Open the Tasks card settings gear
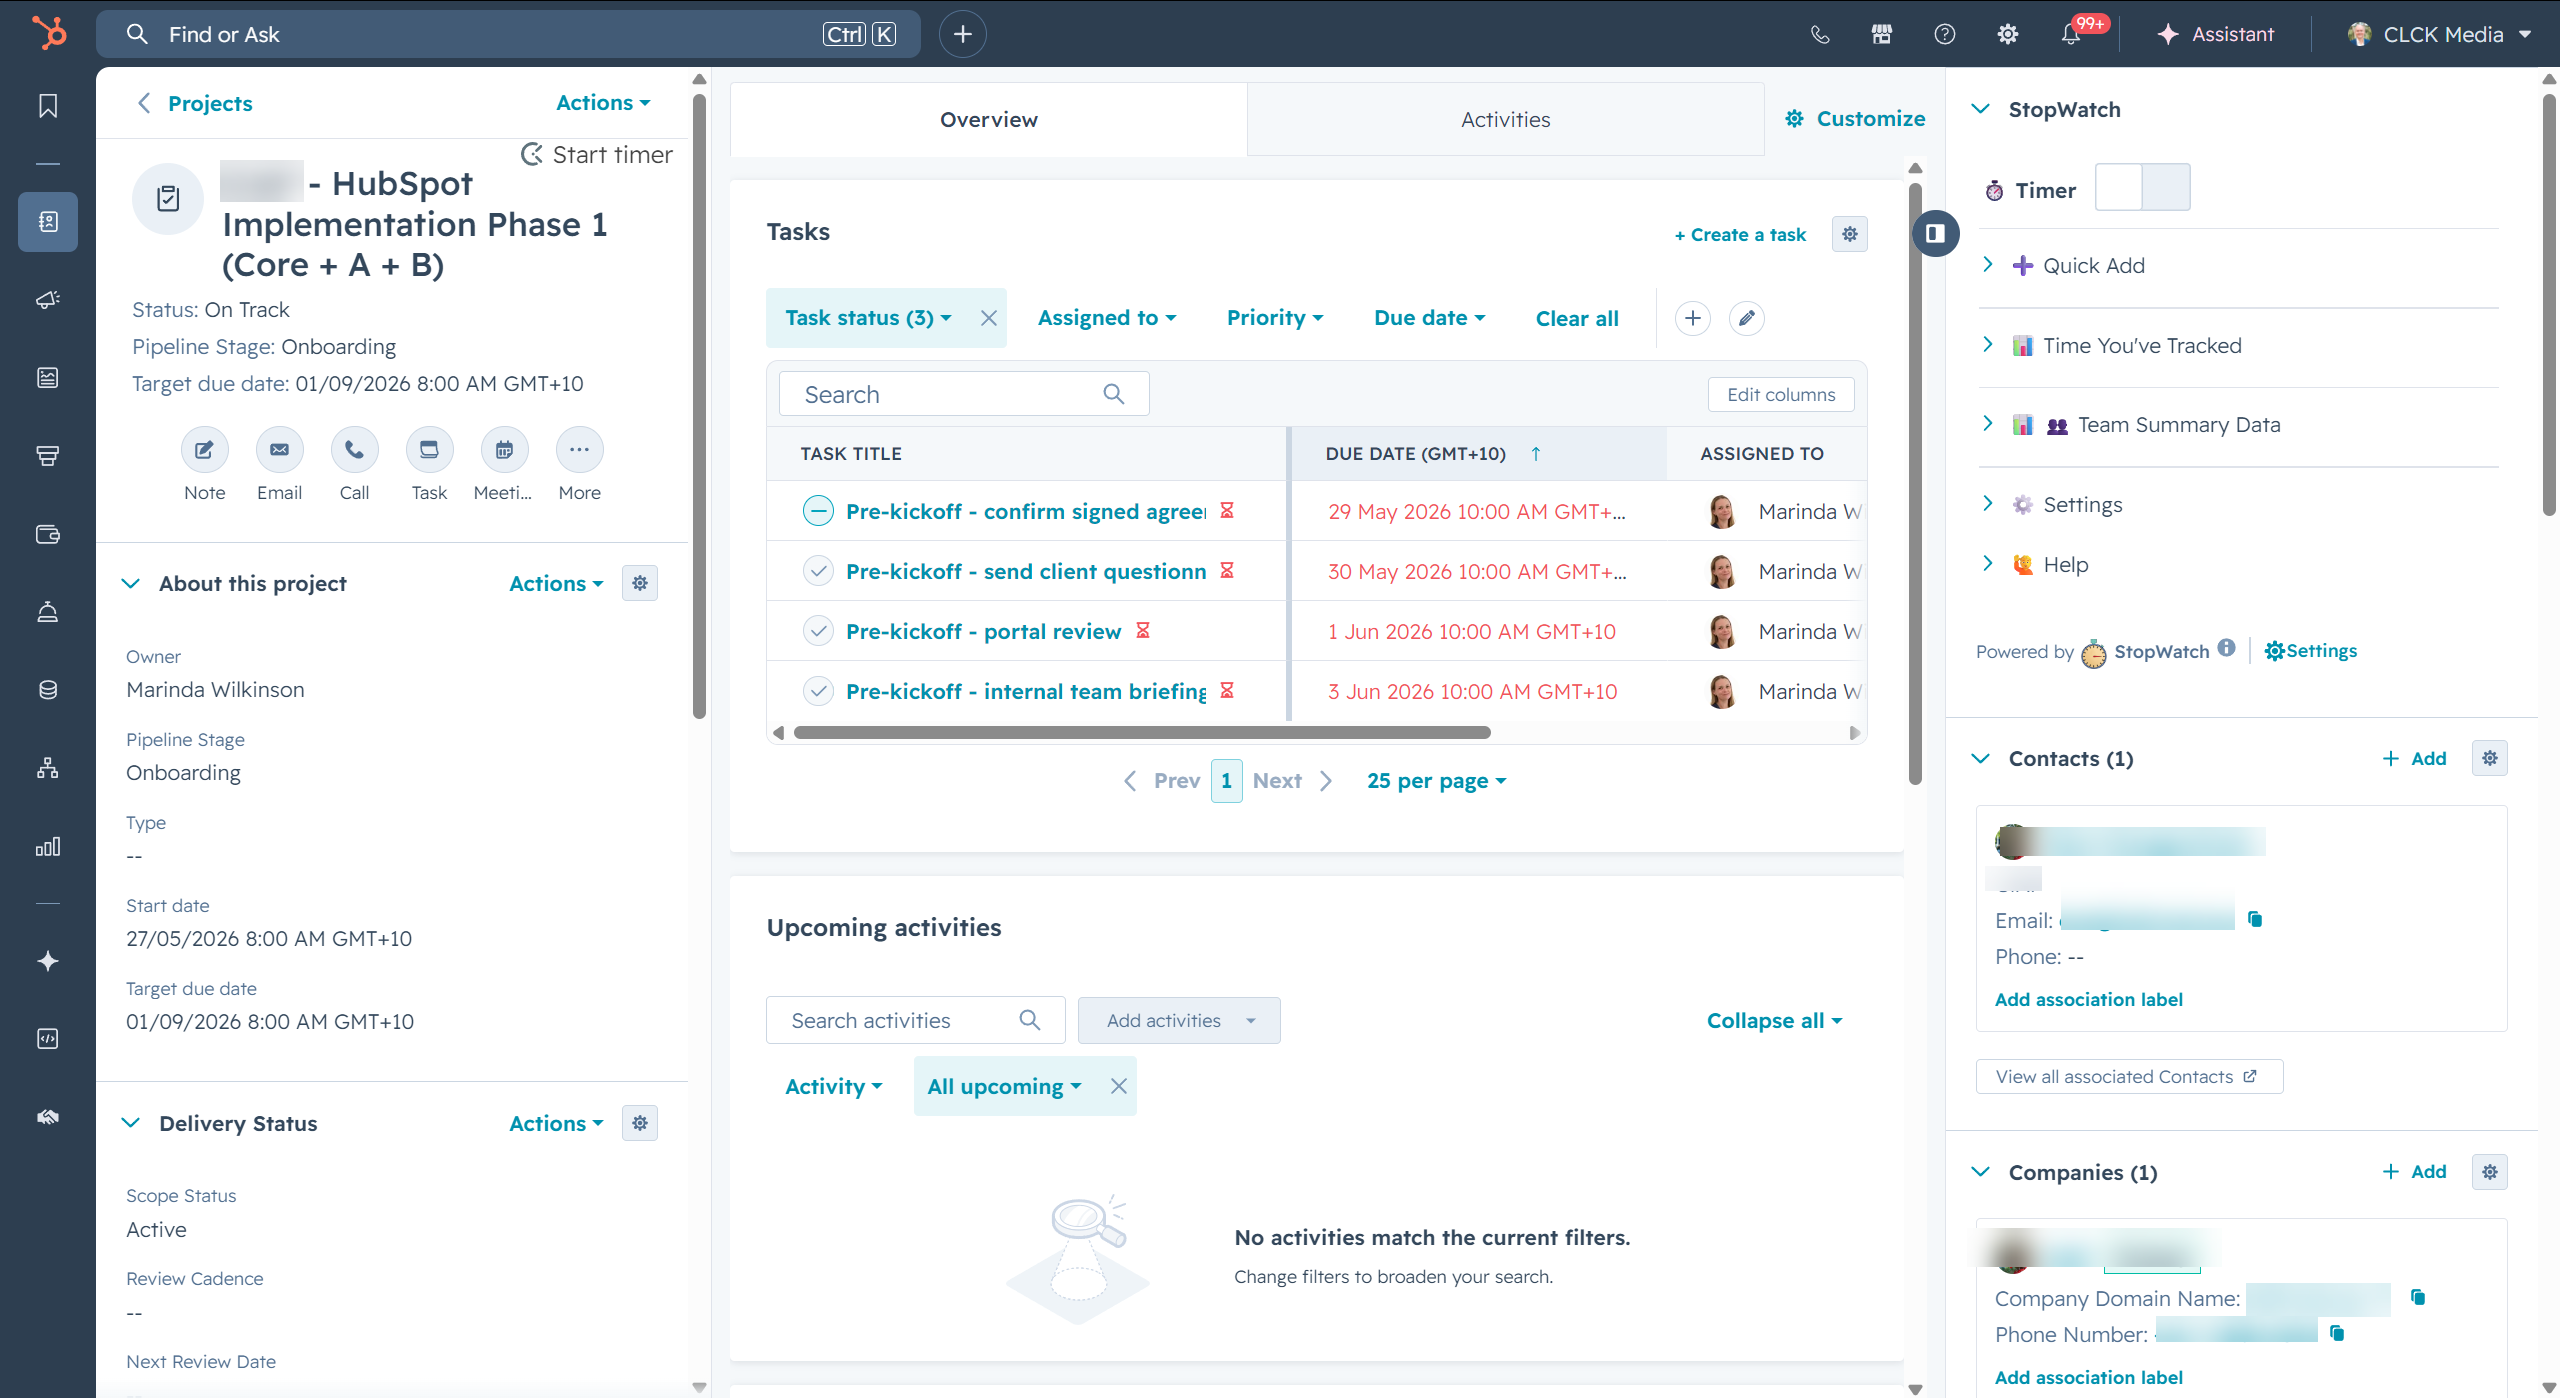 pyautogui.click(x=1850, y=234)
